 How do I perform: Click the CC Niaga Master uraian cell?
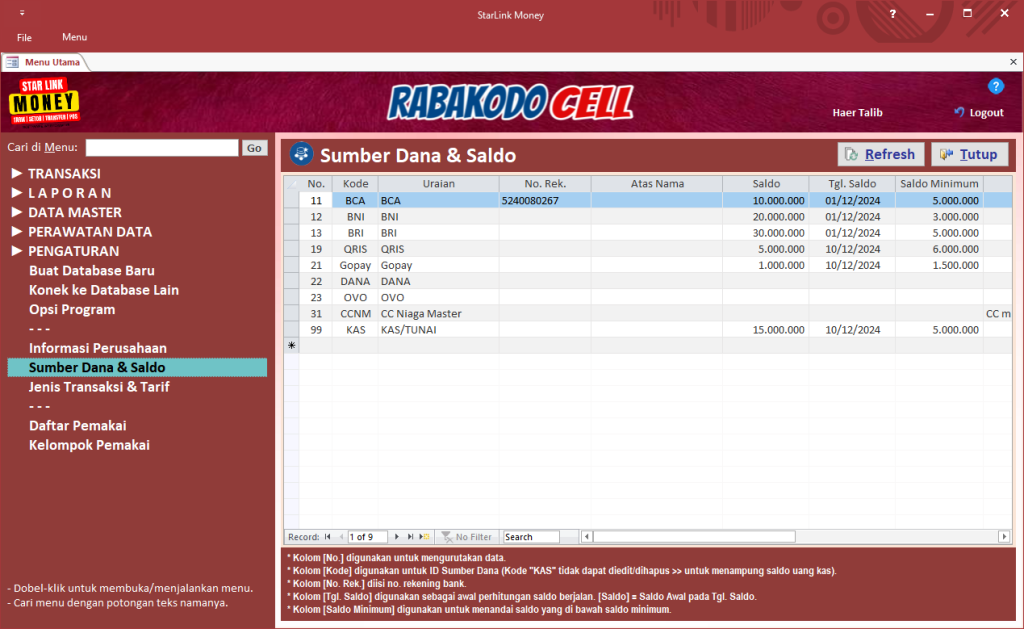pyautogui.click(x=438, y=314)
